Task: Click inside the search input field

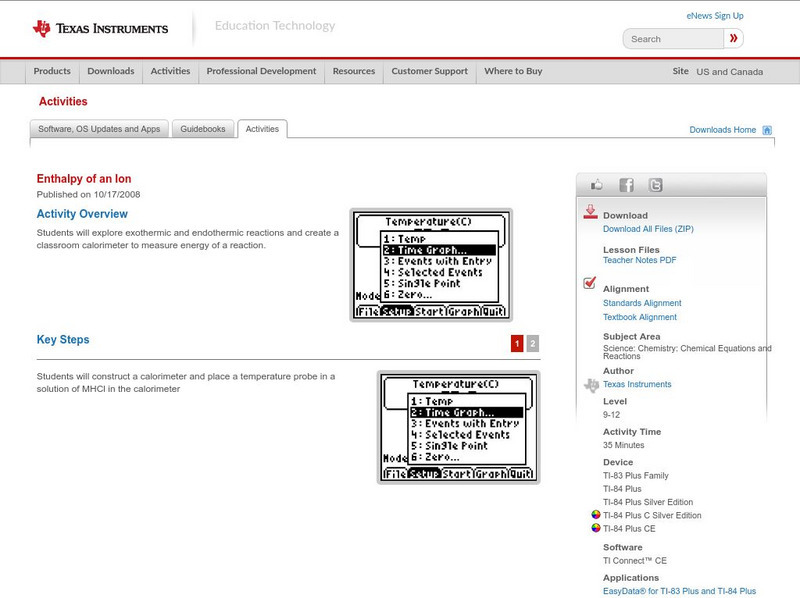Action: 675,38
